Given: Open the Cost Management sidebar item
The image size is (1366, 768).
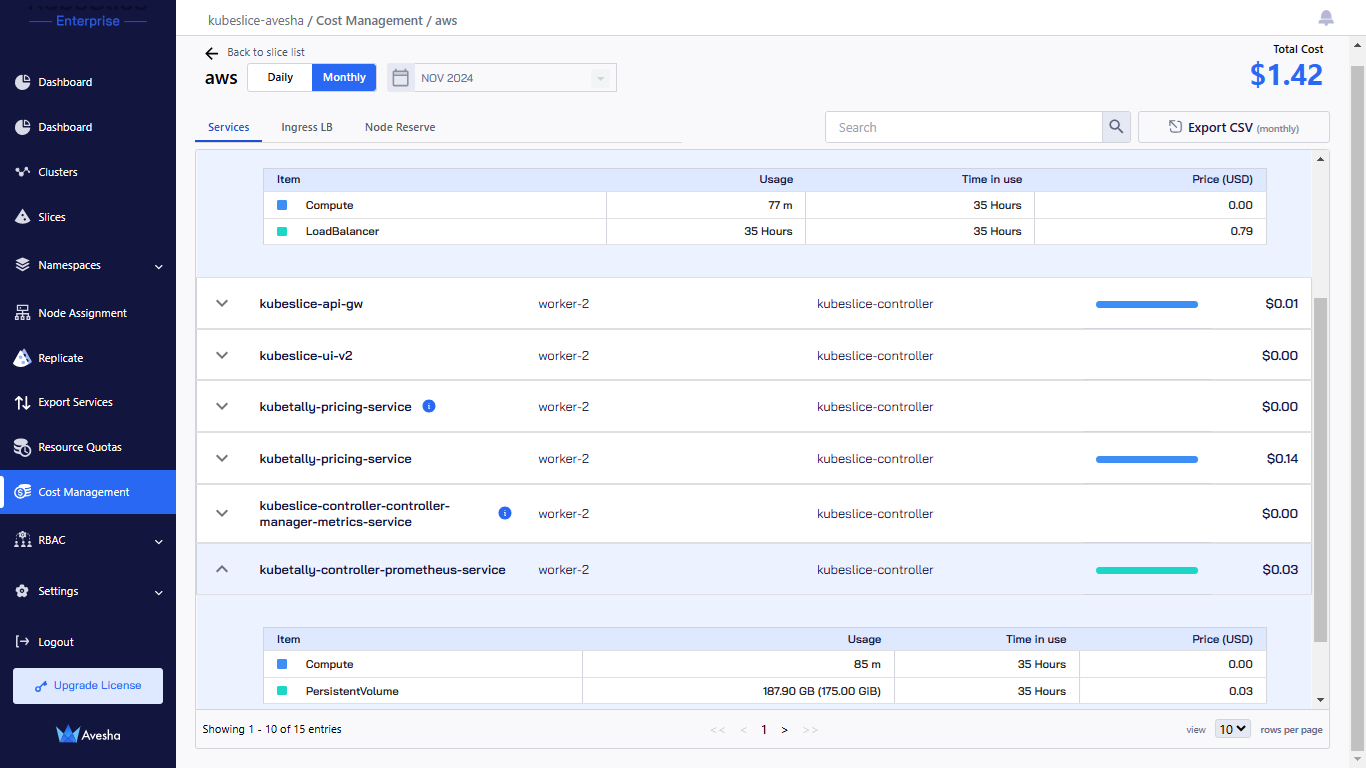Looking at the screenshot, I should coord(88,492).
